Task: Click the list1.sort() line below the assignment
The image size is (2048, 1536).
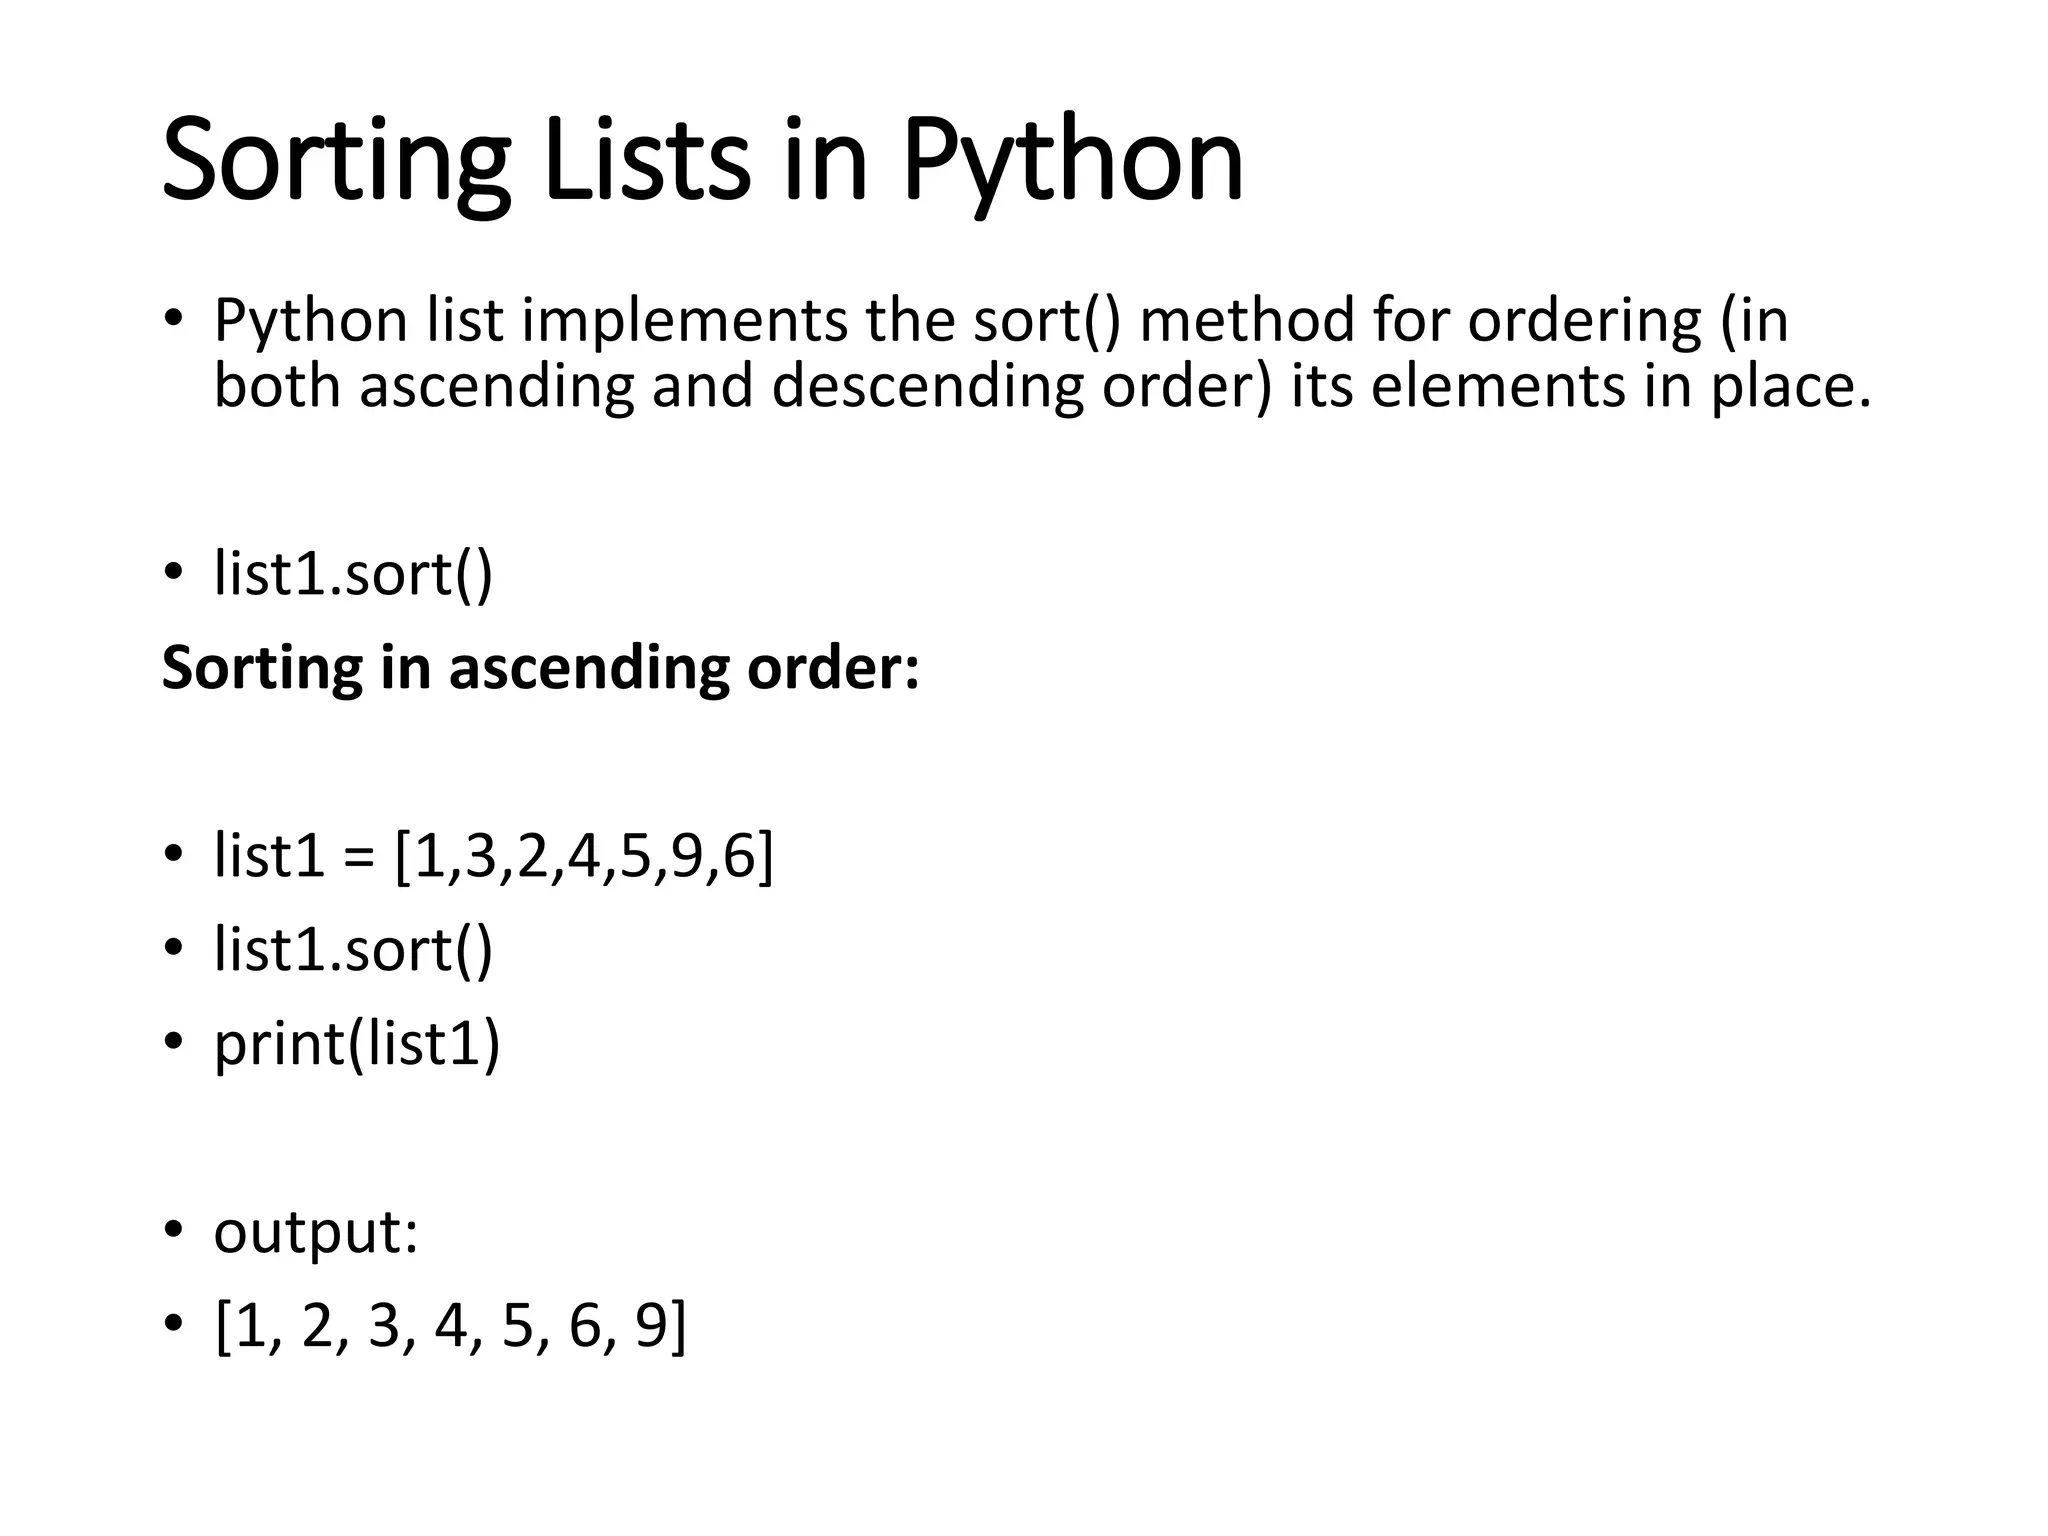Action: click(x=353, y=949)
